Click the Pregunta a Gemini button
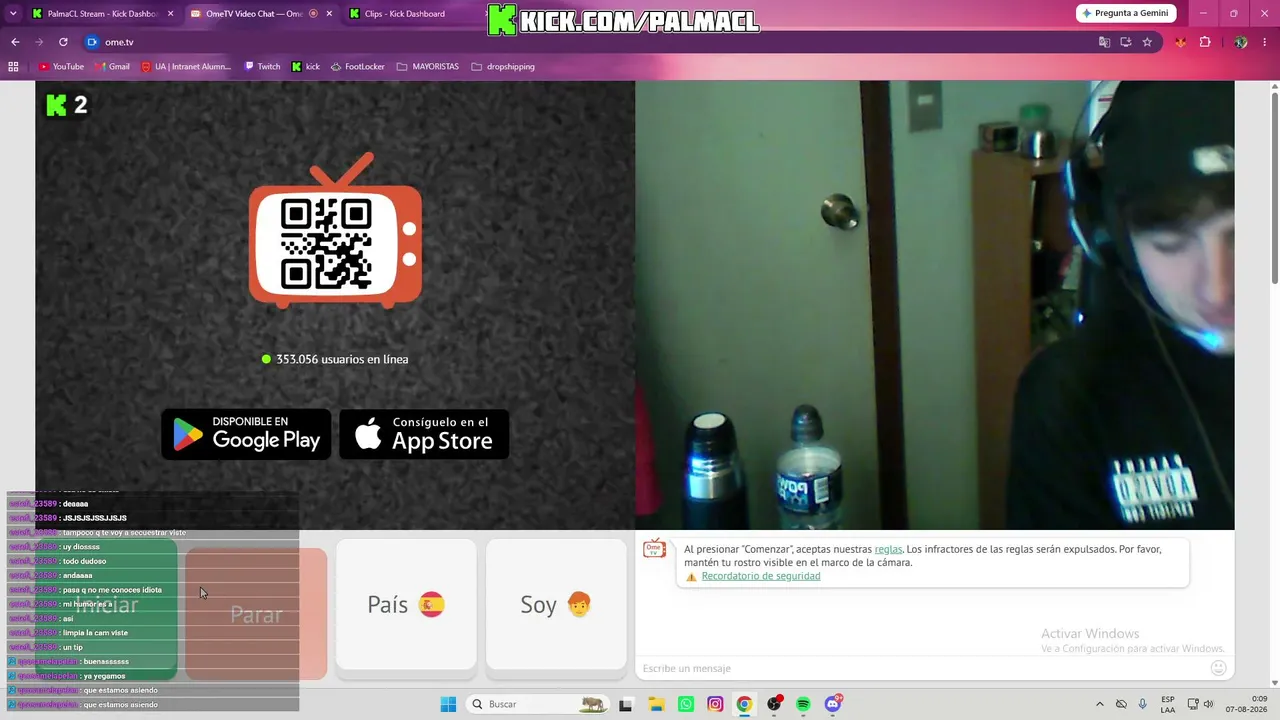This screenshot has width=1280, height=720. coord(1126,13)
